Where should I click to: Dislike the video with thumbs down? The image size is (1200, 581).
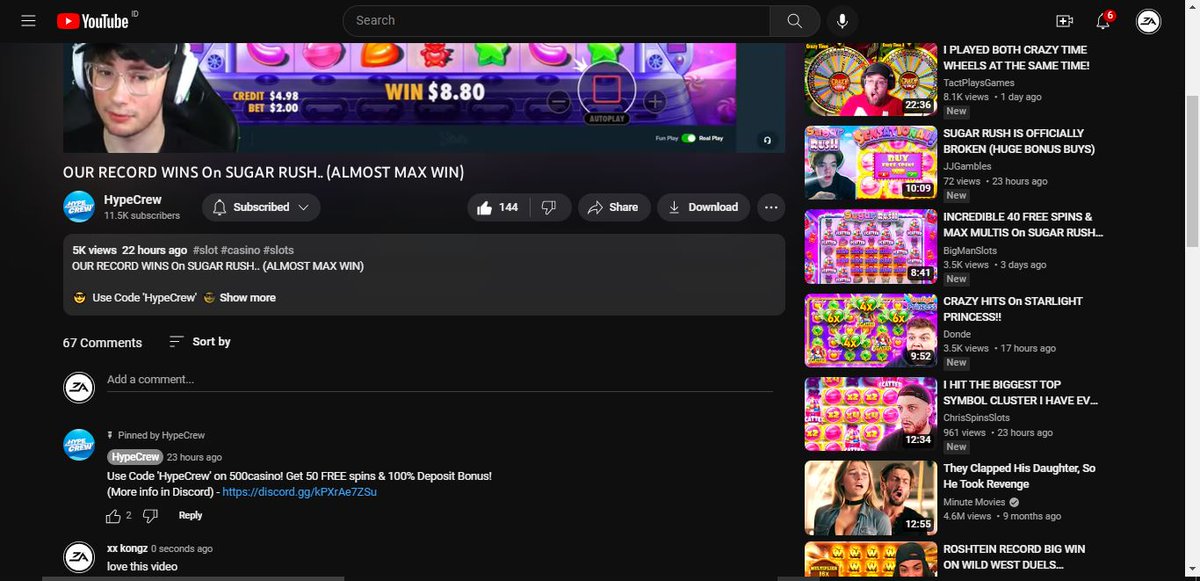(549, 207)
